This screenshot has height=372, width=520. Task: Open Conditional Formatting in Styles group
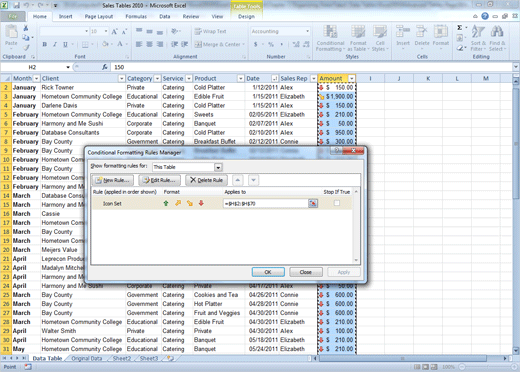click(x=330, y=38)
